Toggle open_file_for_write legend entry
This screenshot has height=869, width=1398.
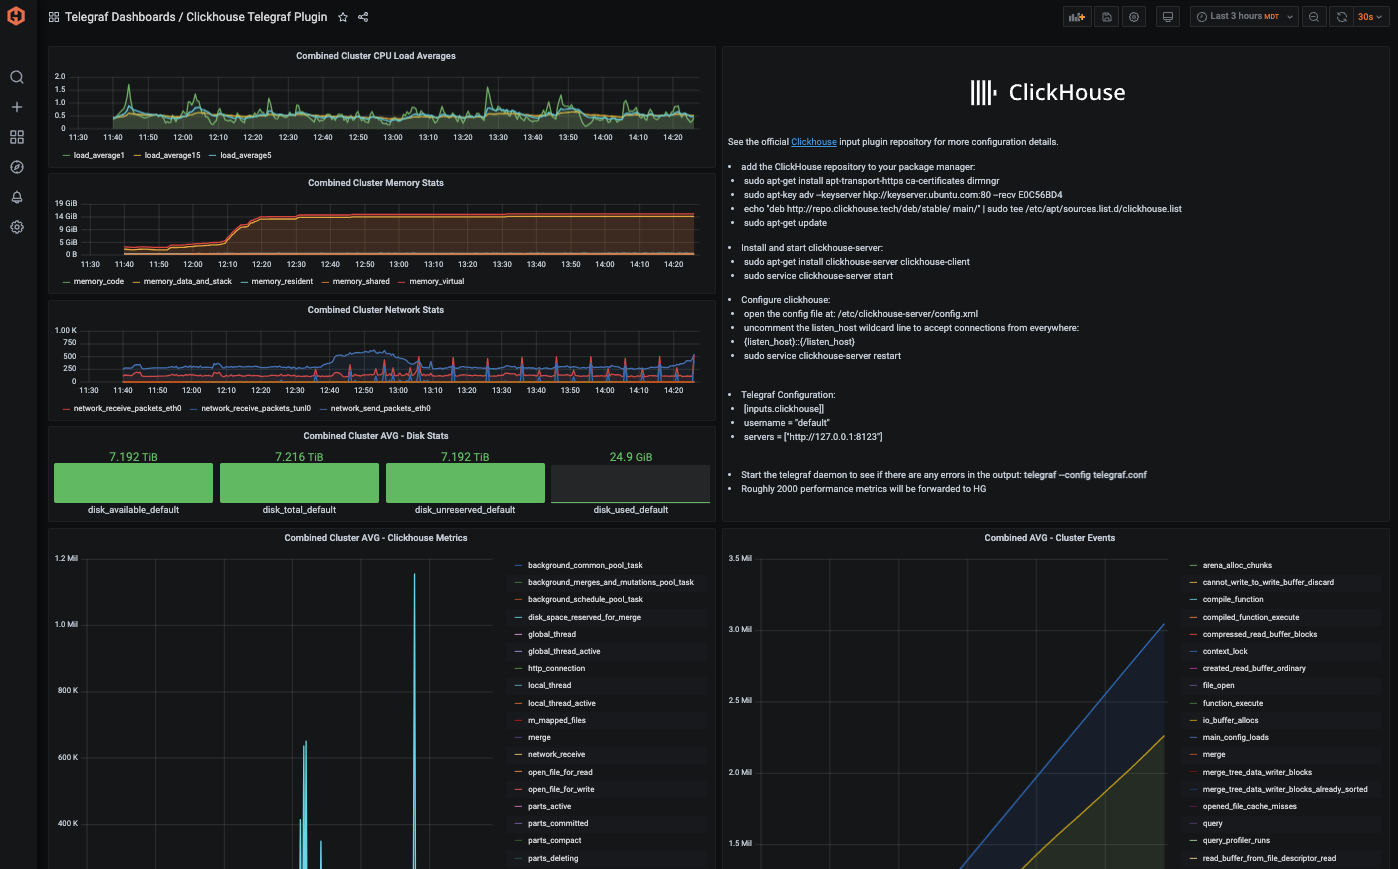pos(561,789)
